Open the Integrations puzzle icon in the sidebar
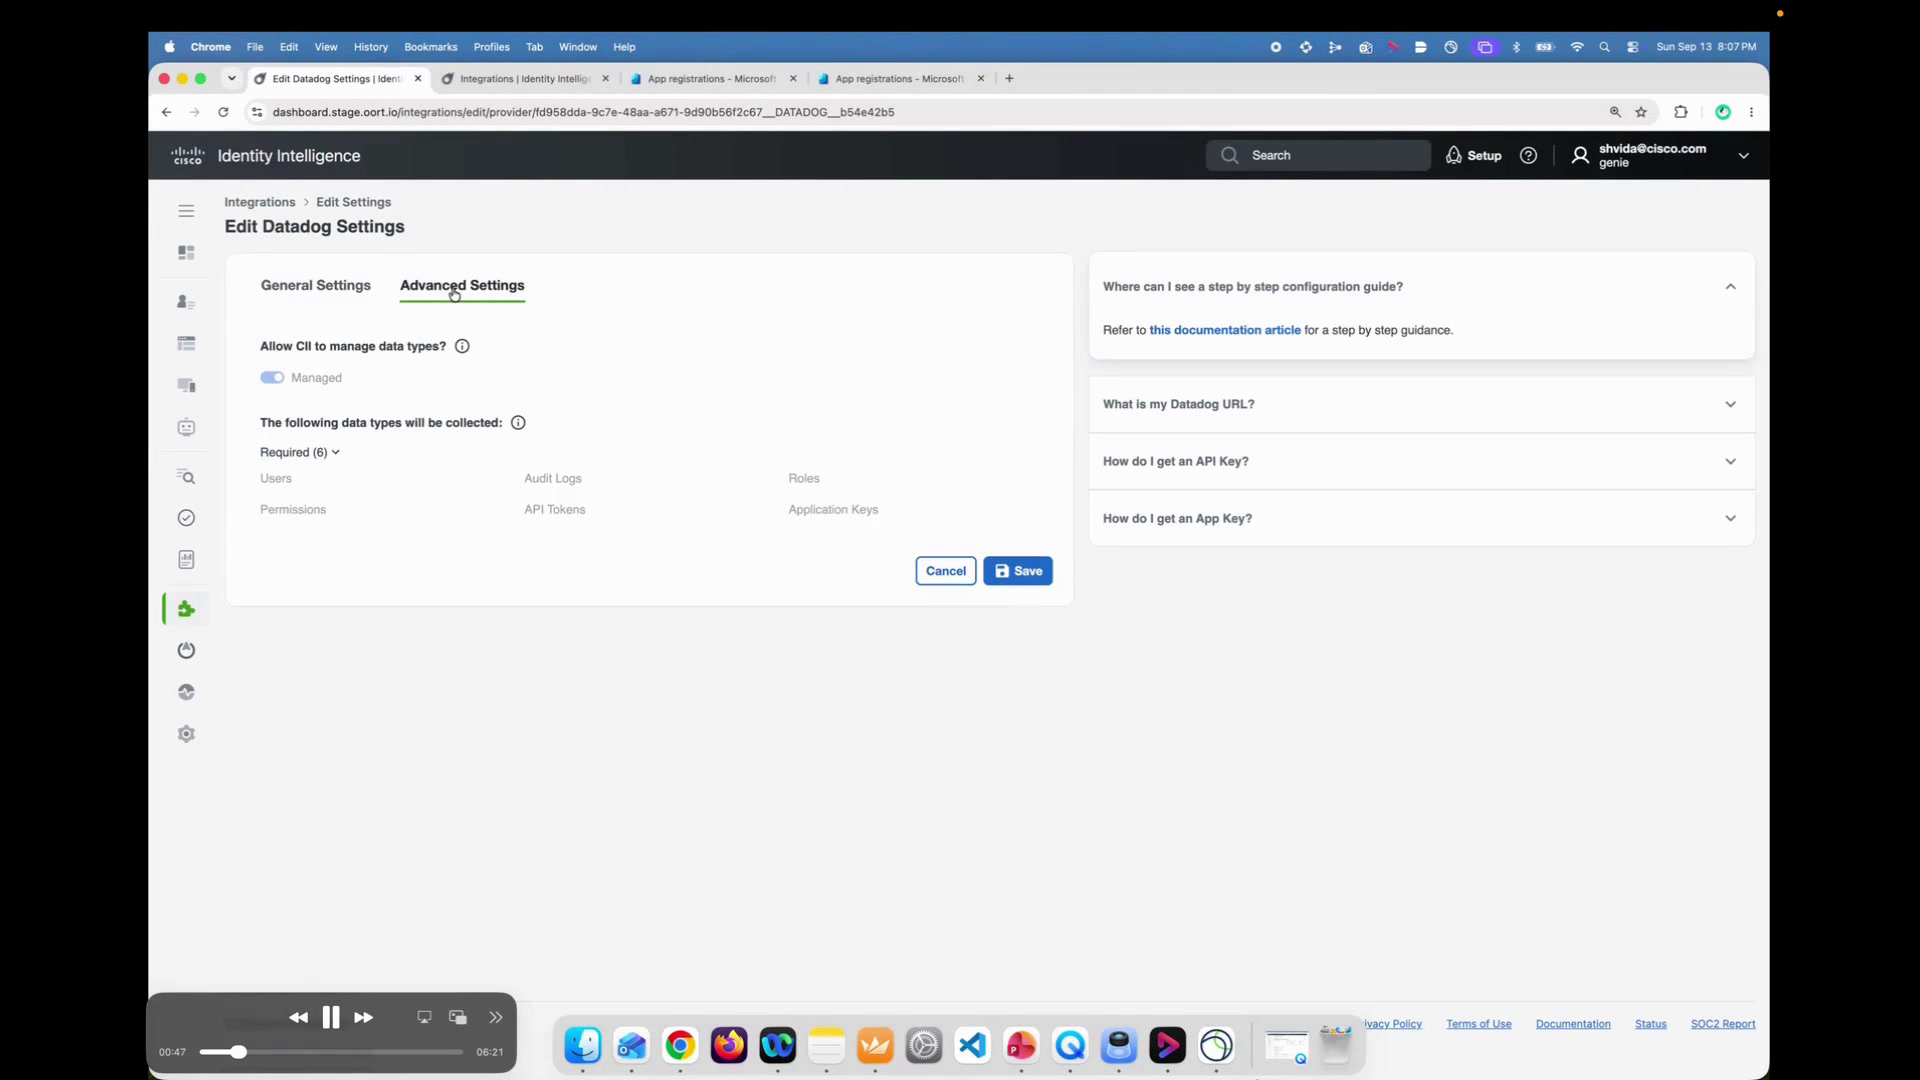Screen dimensions: 1920x1080 (186, 609)
